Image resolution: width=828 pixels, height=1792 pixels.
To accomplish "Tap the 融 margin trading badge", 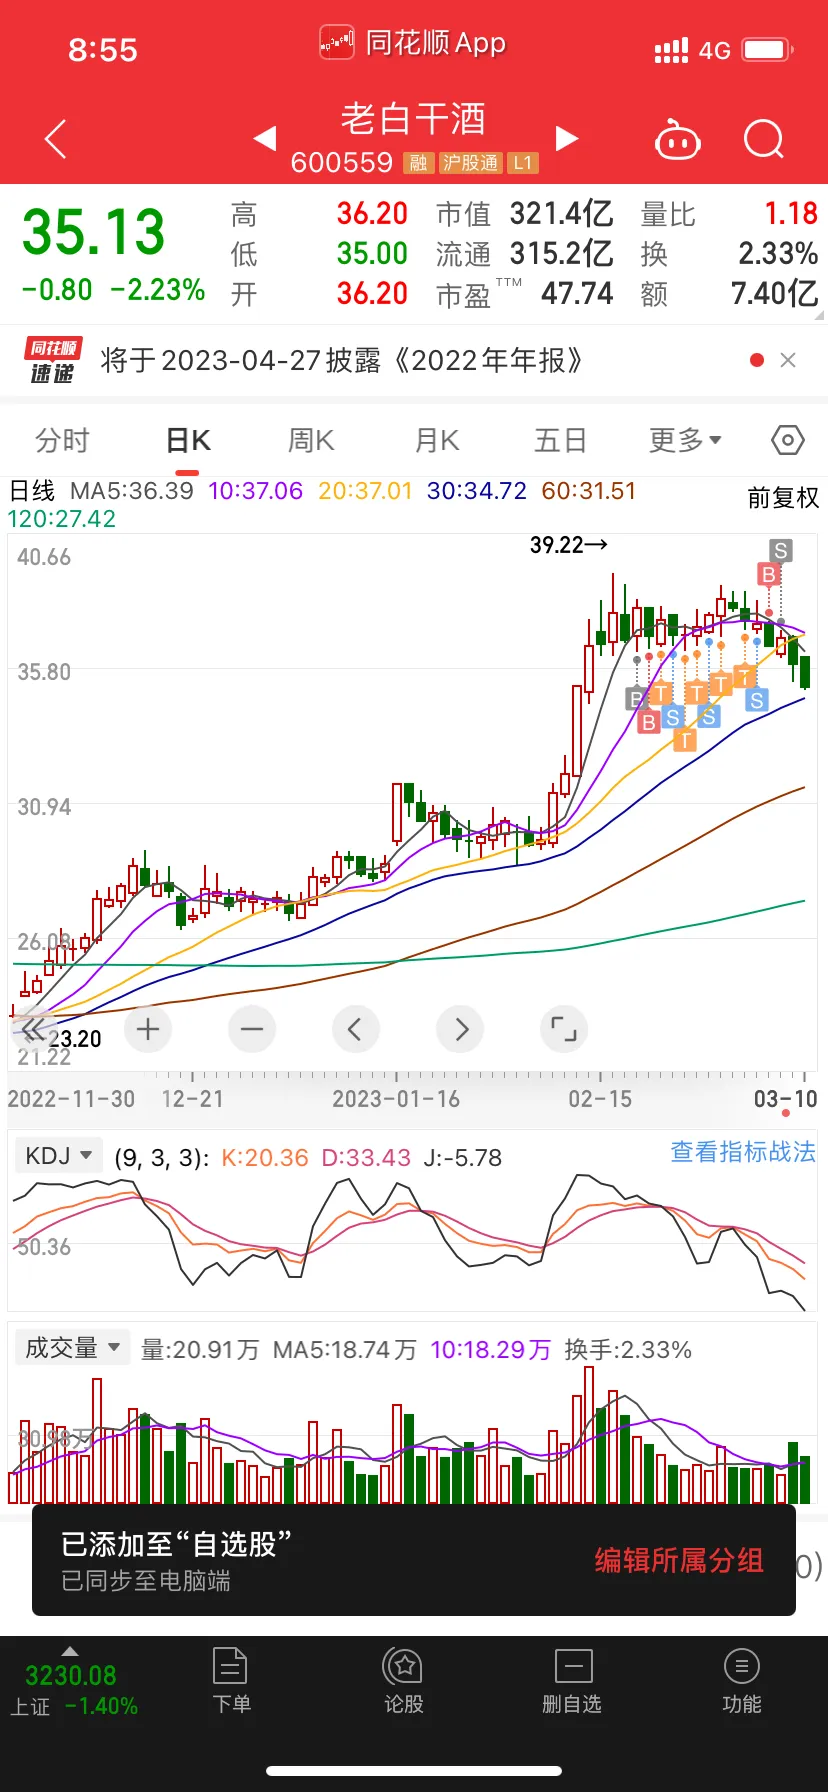I will click(418, 163).
